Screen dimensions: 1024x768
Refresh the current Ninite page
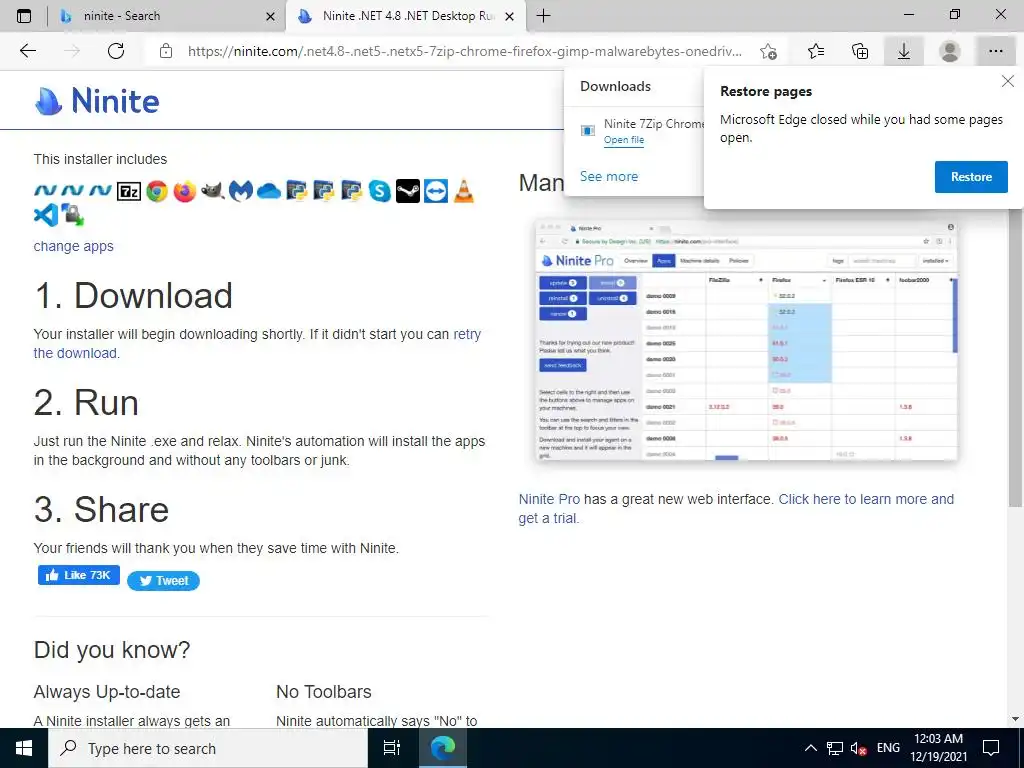coord(116,51)
